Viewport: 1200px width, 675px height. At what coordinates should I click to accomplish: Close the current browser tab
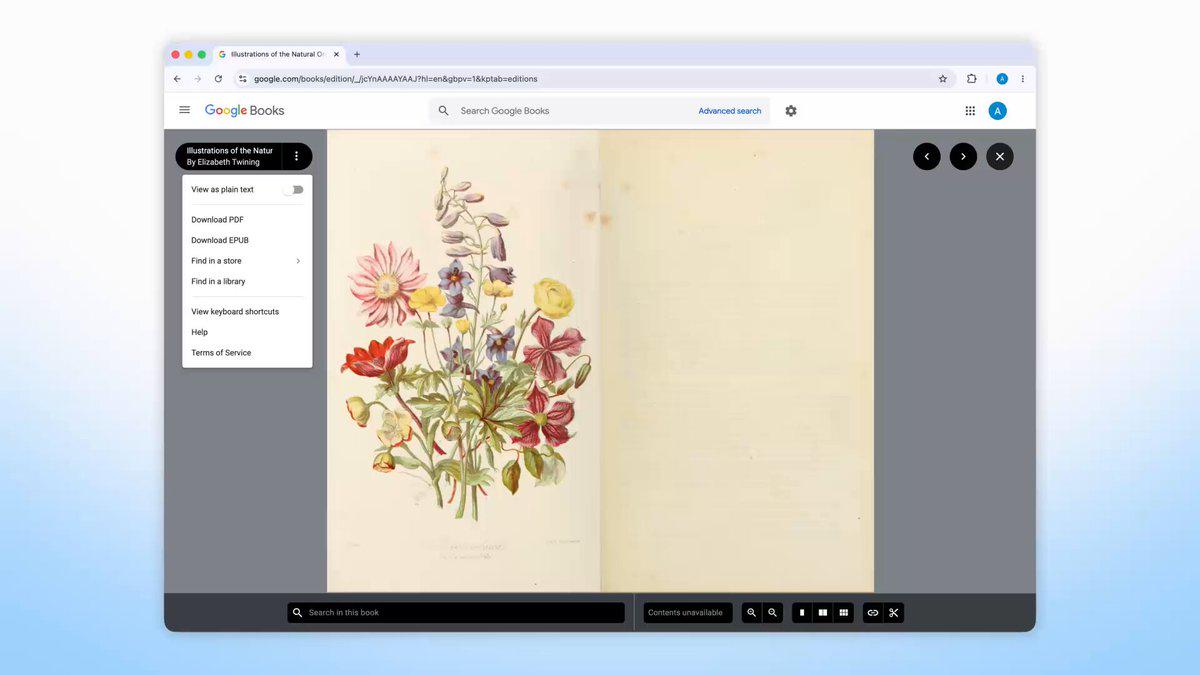click(x=337, y=54)
